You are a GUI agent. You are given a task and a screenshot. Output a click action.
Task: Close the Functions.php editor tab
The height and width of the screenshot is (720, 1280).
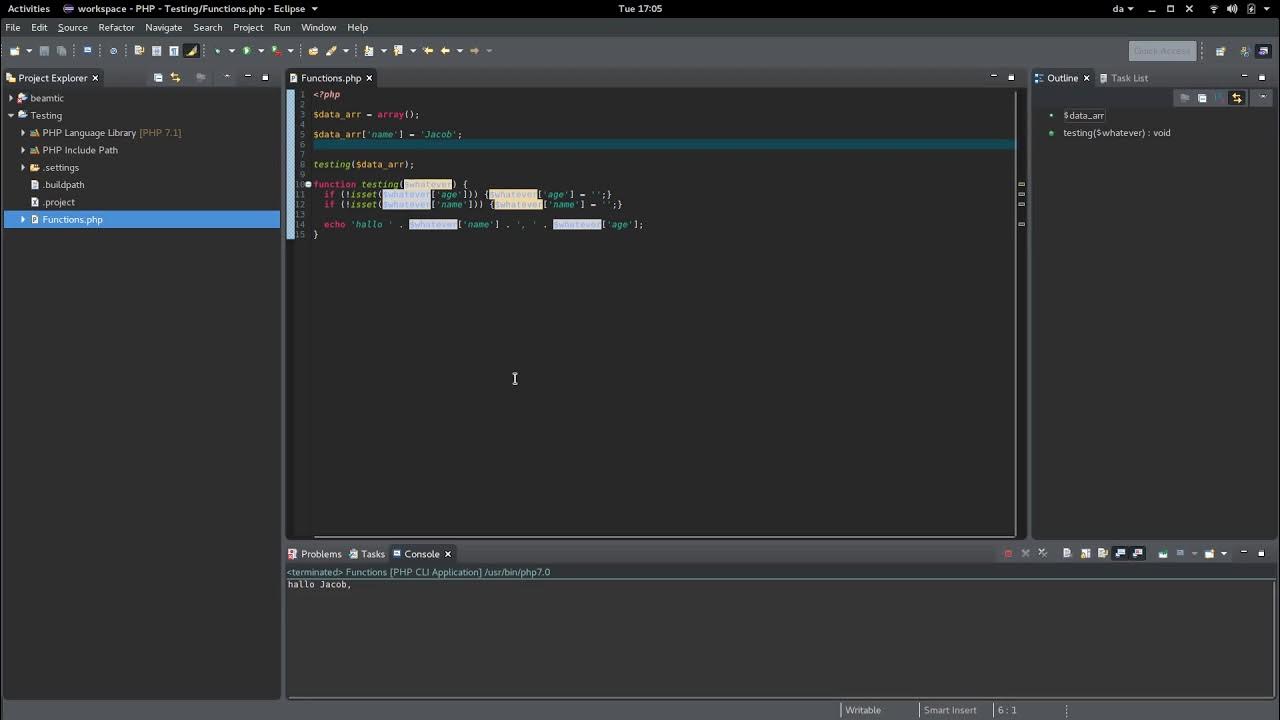[369, 78]
